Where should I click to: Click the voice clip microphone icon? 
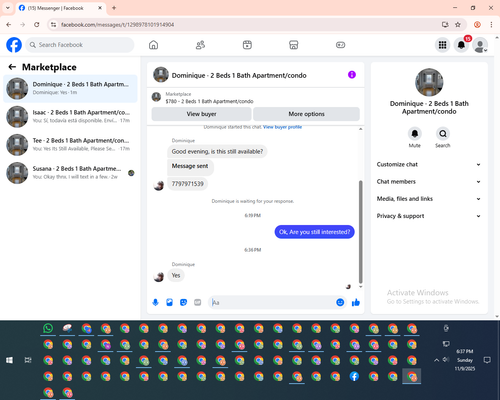pos(155,302)
